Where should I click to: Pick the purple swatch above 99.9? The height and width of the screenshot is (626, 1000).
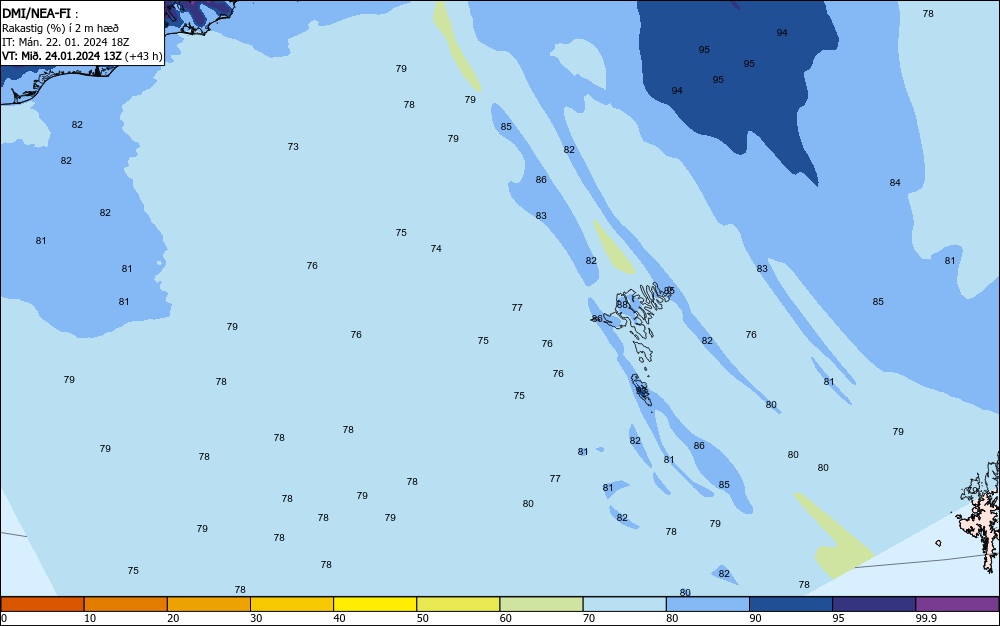pos(957,604)
